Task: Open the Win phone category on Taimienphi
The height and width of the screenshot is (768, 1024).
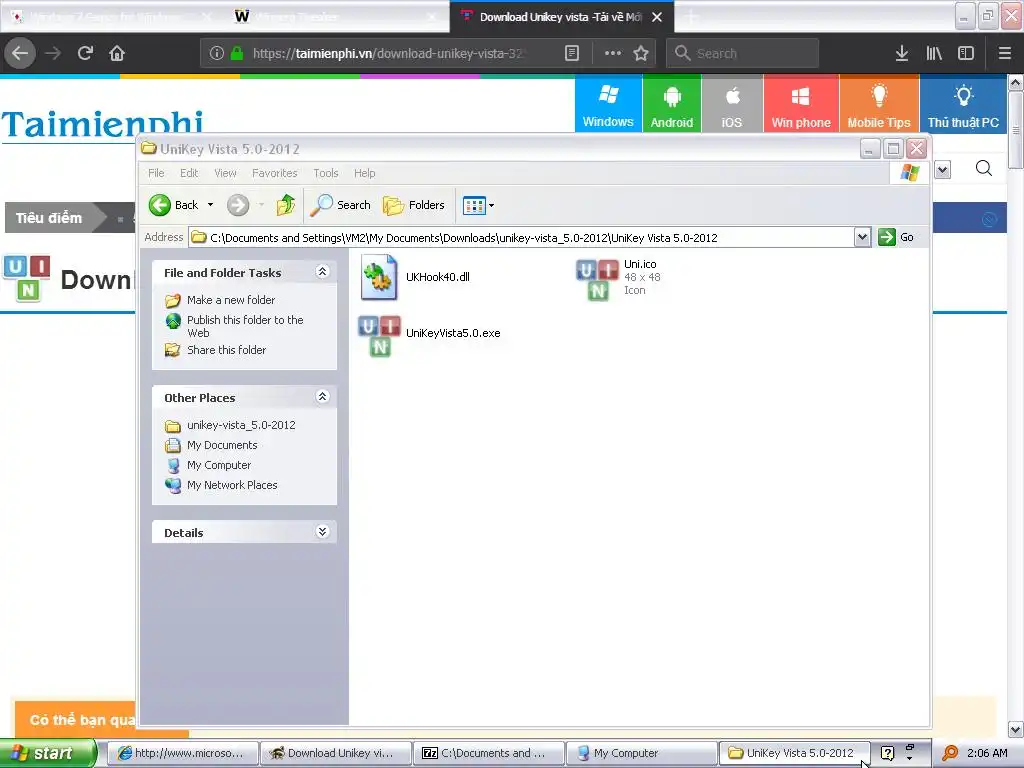Action: [801, 104]
